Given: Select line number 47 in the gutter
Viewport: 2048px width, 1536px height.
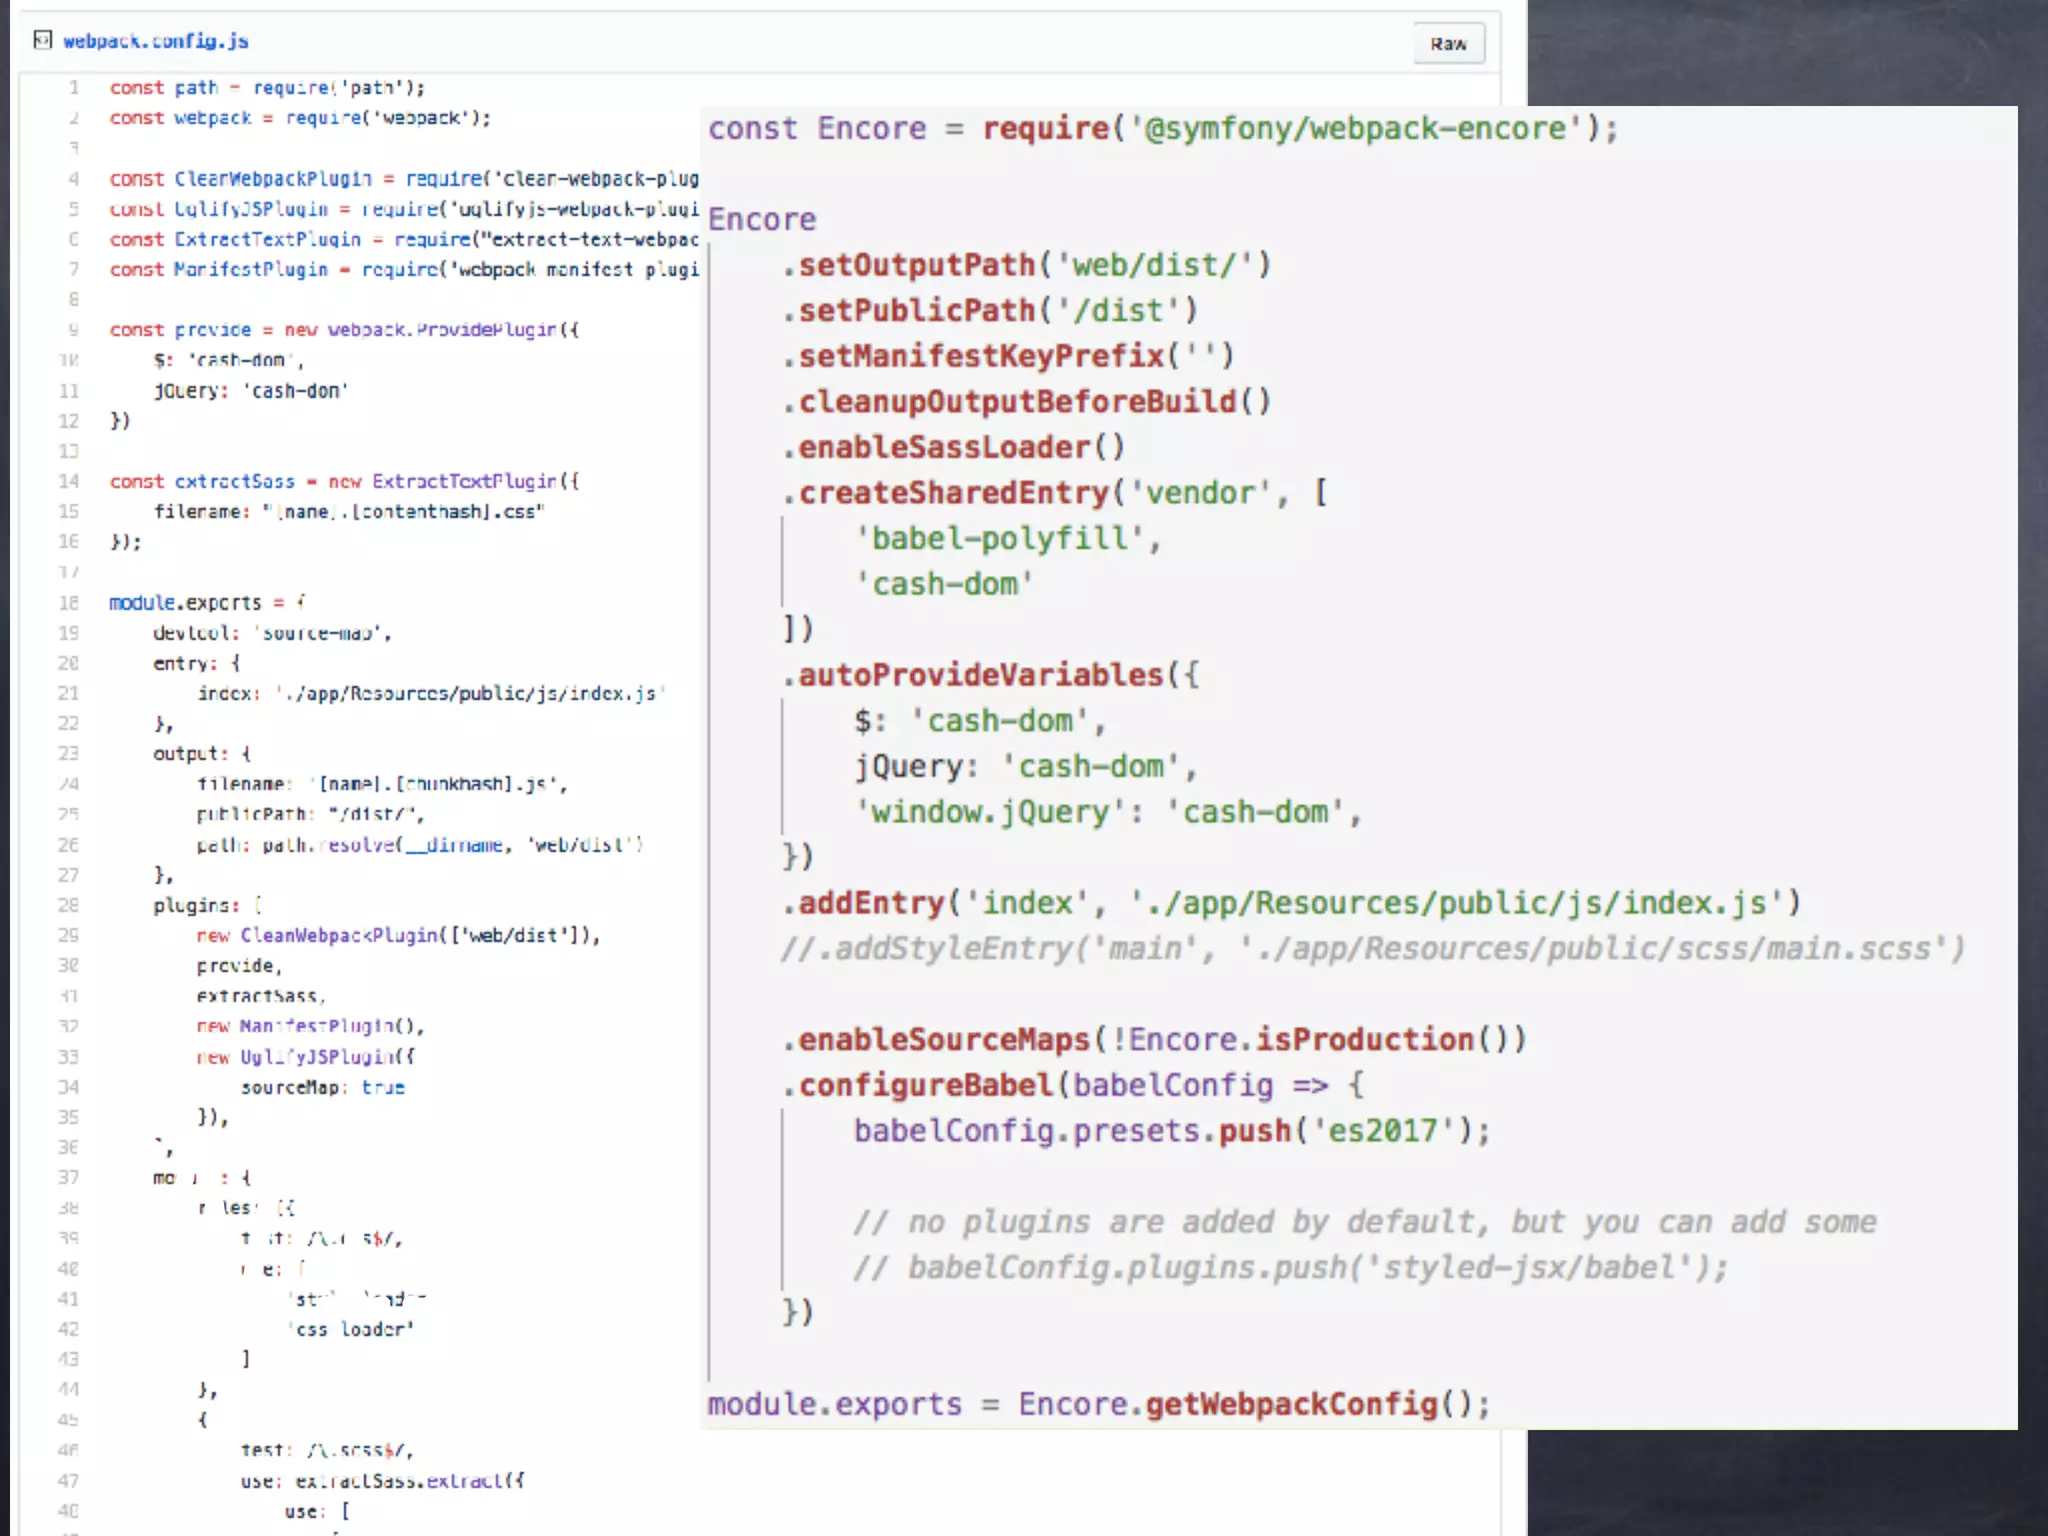Looking at the screenshot, I should pos(68,1480).
